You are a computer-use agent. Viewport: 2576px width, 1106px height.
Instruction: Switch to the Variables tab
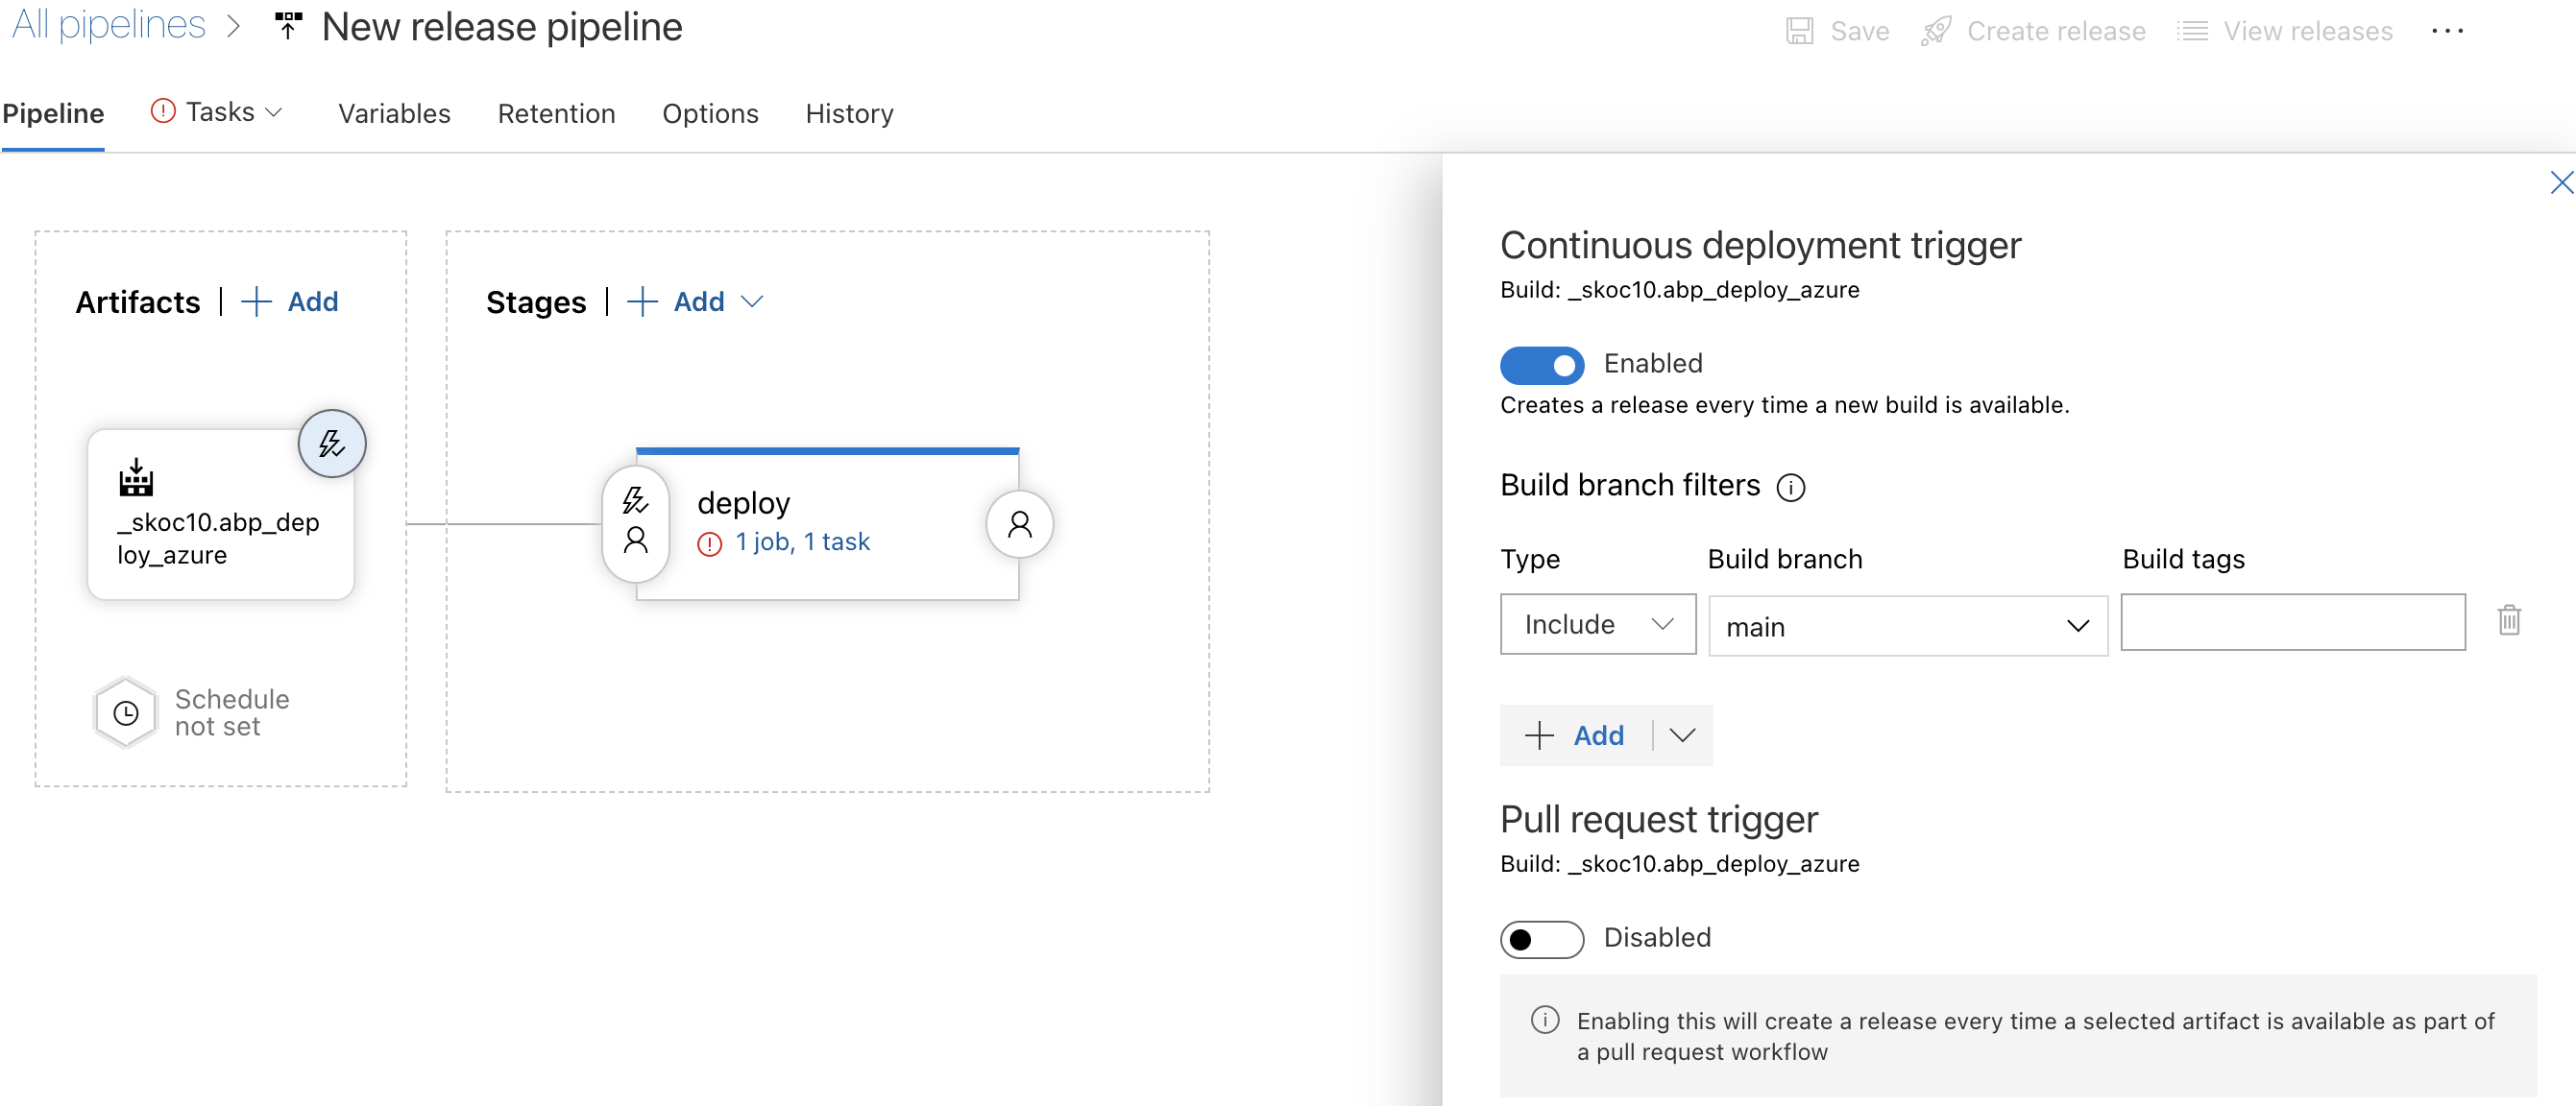(x=394, y=113)
